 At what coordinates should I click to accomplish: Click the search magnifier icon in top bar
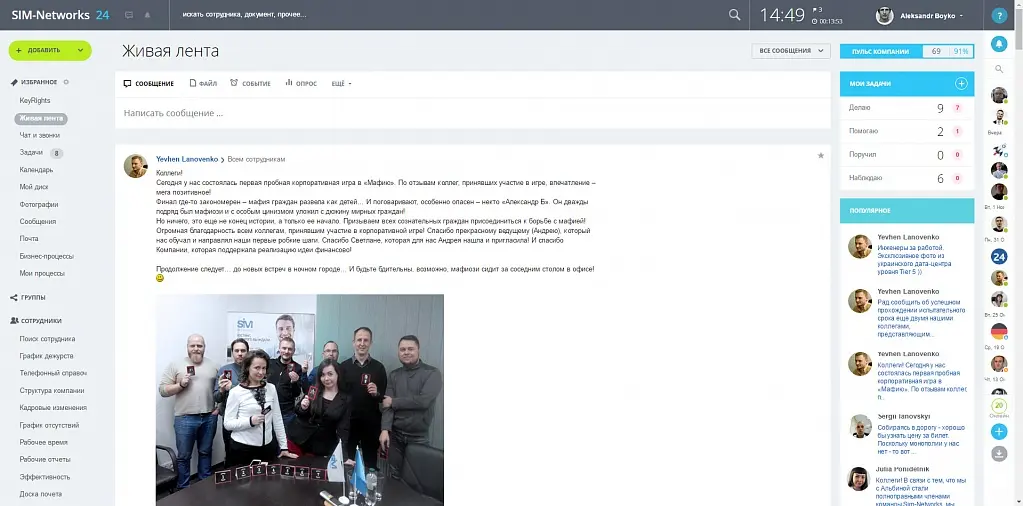click(735, 15)
